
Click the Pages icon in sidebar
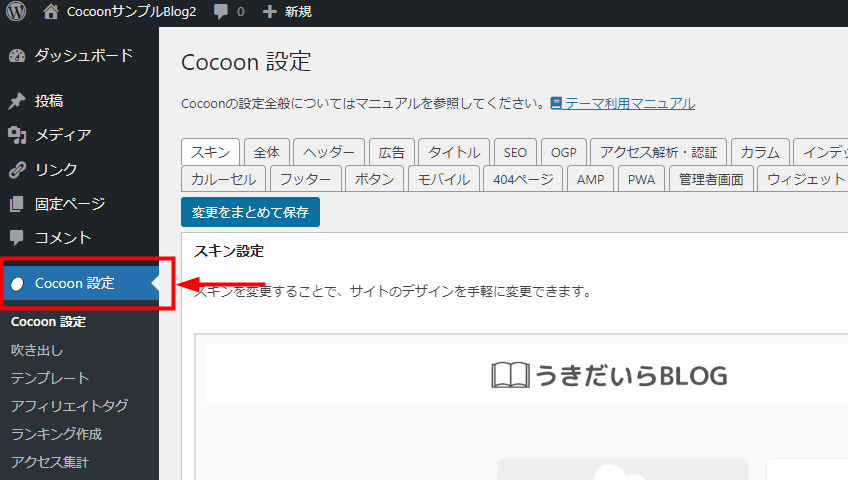pos(17,204)
